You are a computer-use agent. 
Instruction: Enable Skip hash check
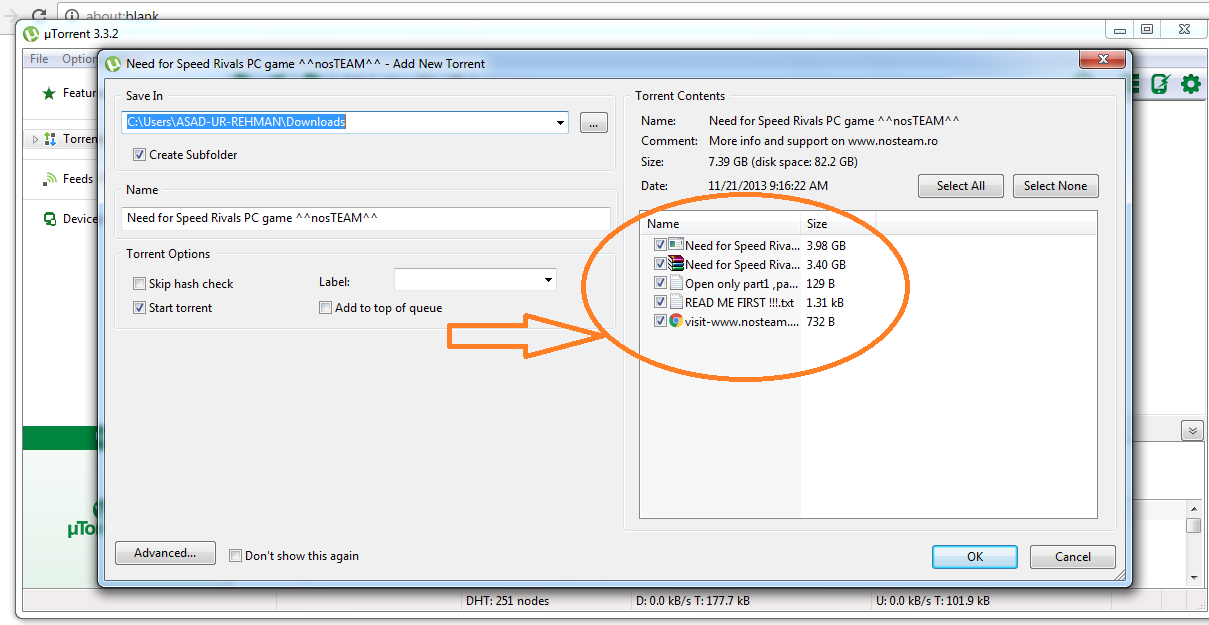[x=139, y=284]
